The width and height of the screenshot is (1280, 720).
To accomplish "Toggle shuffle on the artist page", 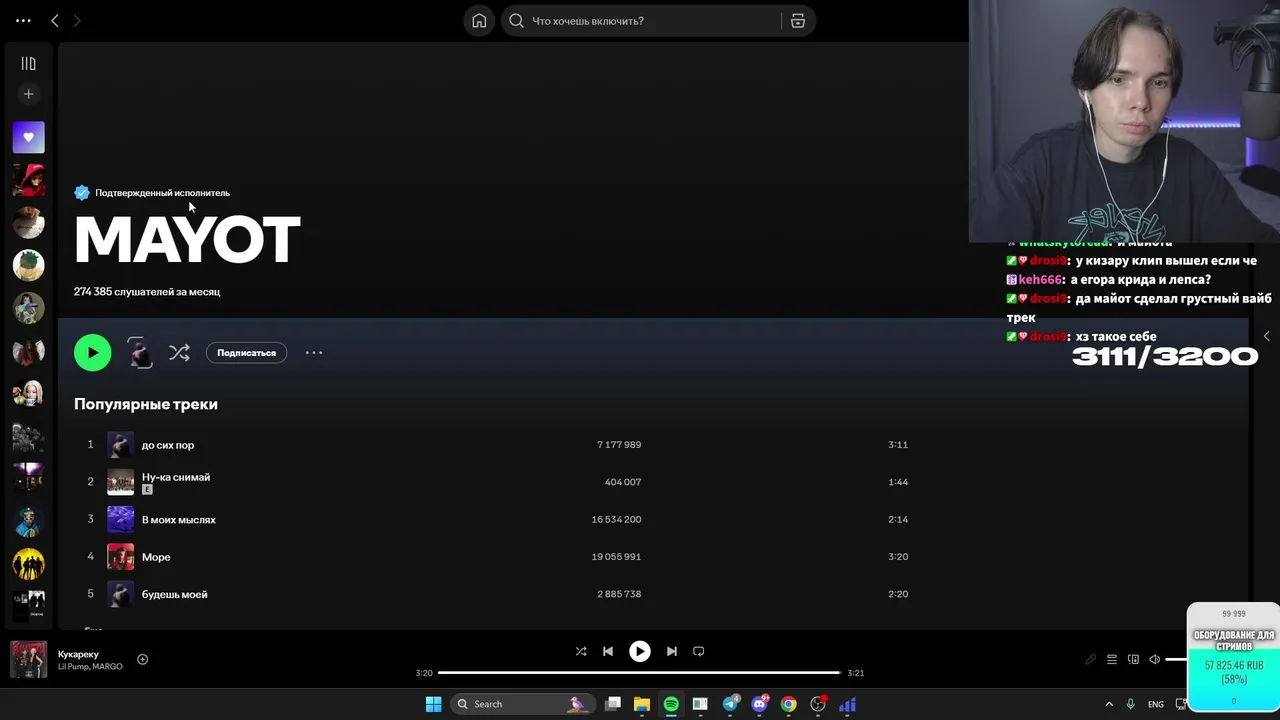I will coord(179,353).
